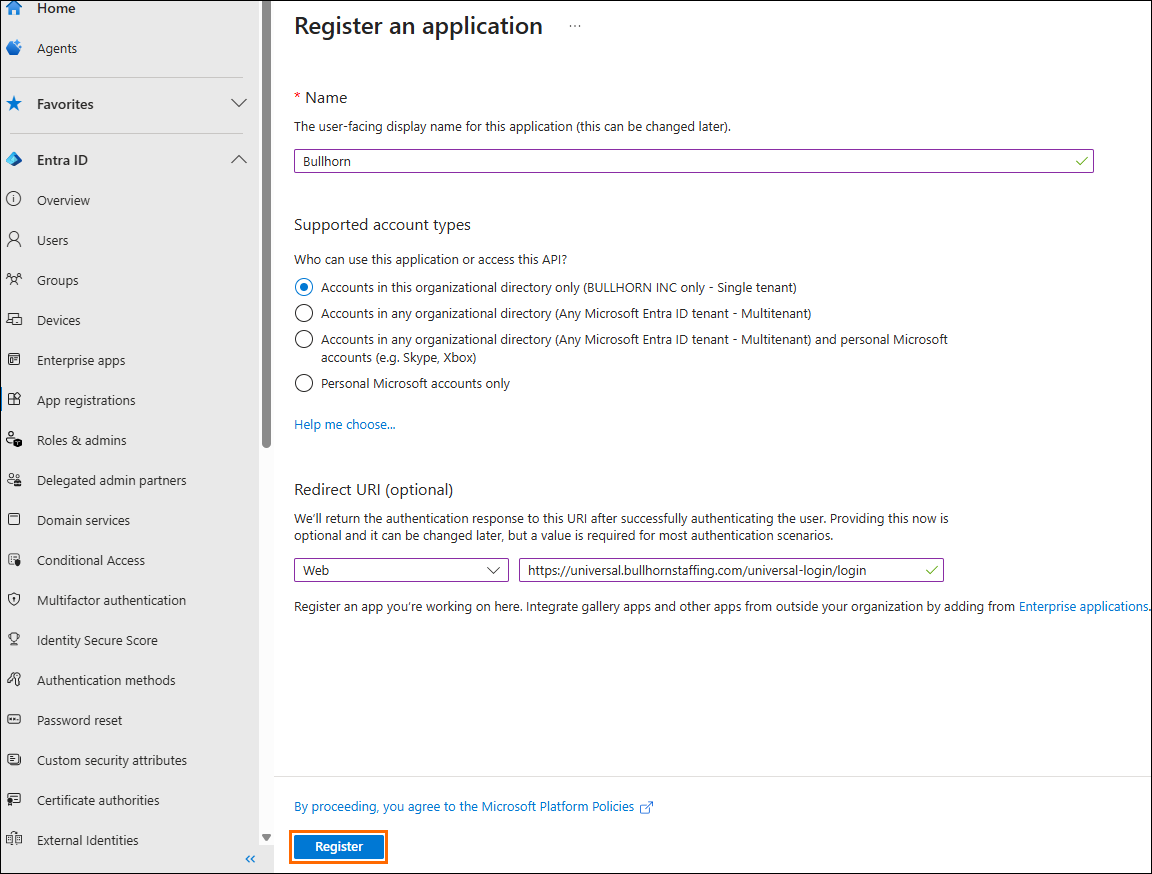Click the Authentication methods icon
The image size is (1152, 874).
point(14,679)
